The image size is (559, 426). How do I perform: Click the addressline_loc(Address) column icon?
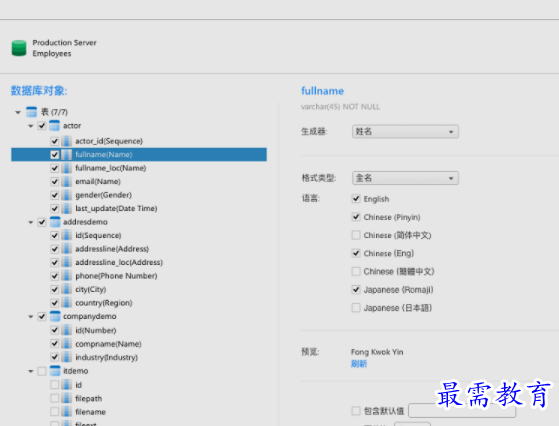tap(66, 263)
